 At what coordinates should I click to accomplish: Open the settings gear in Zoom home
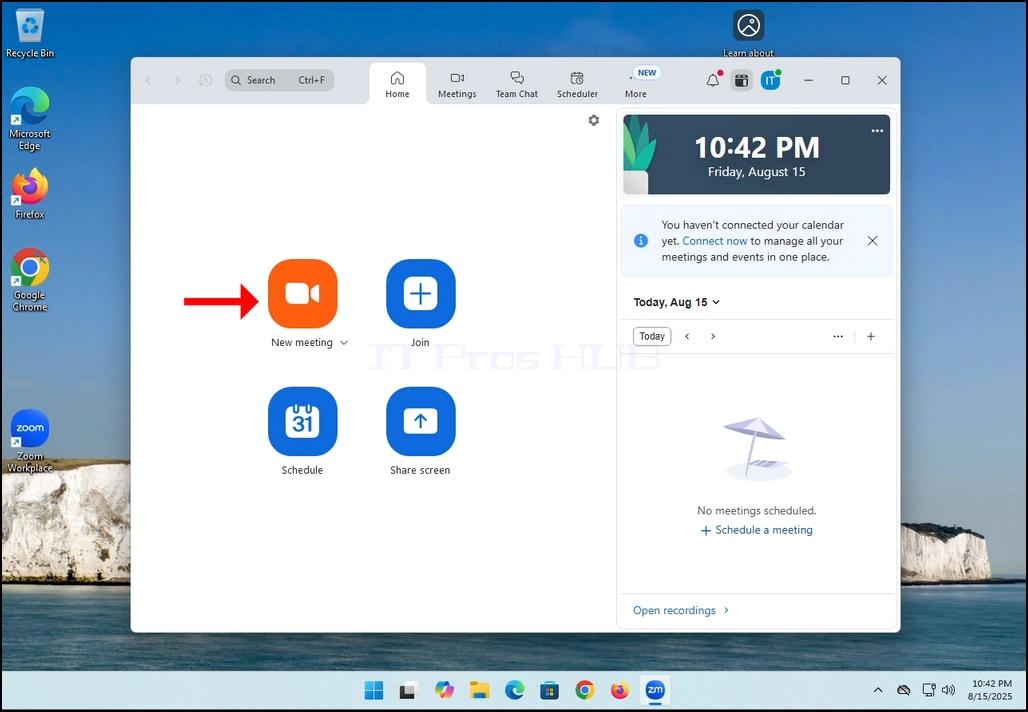[x=593, y=120]
